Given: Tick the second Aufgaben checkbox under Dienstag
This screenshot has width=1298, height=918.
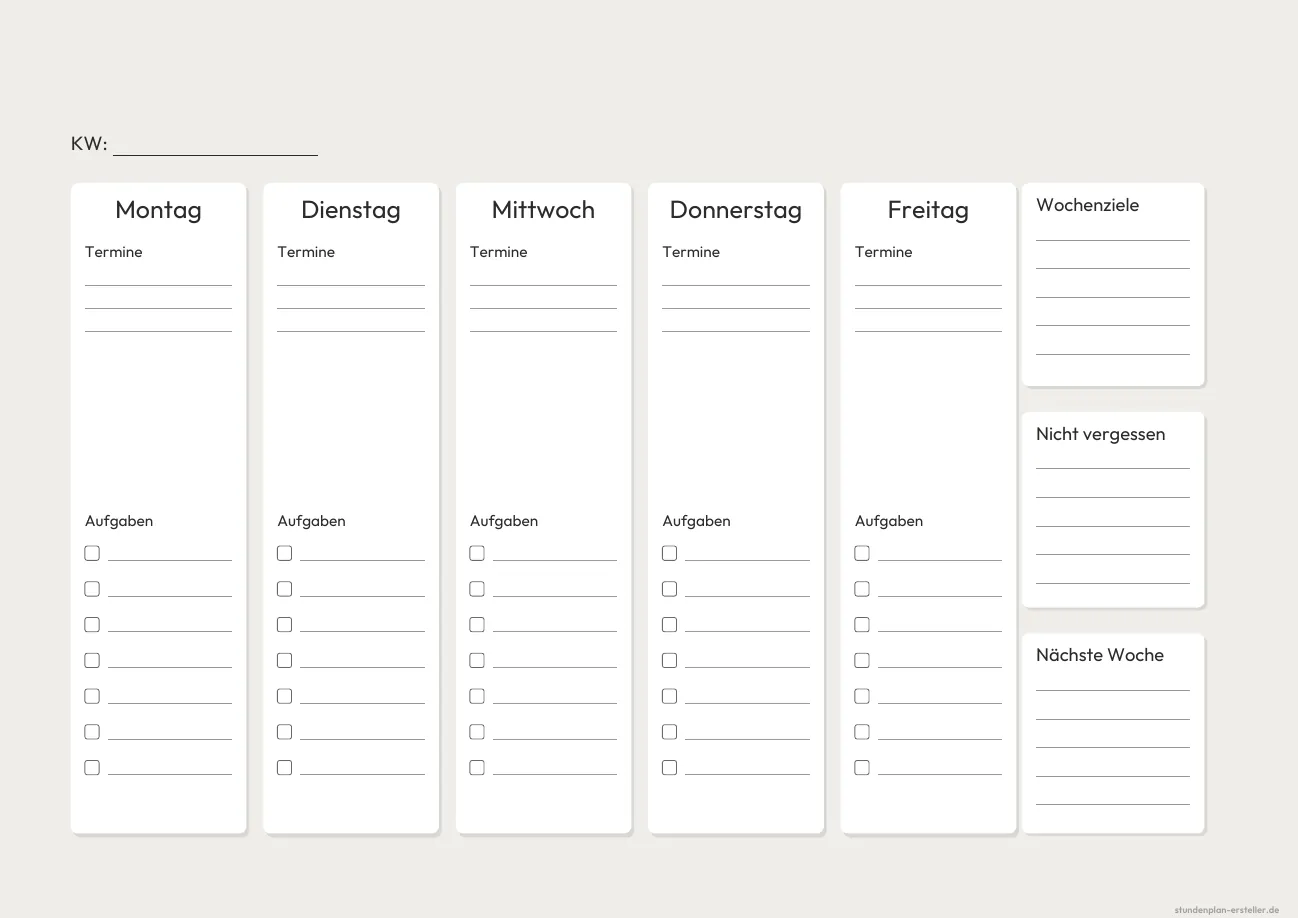Looking at the screenshot, I should point(285,589).
